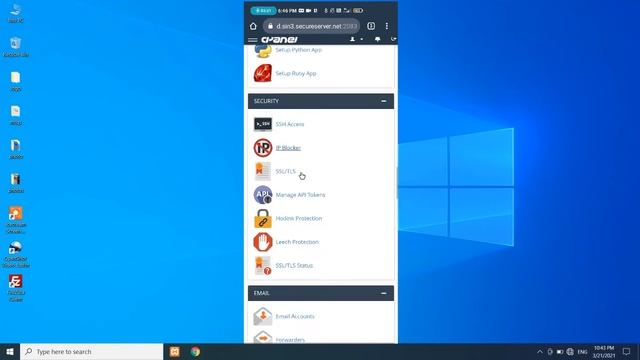Image resolution: width=640 pixels, height=360 pixels.
Task: Click the Hotlink Protection padlock icon
Action: tap(262, 218)
